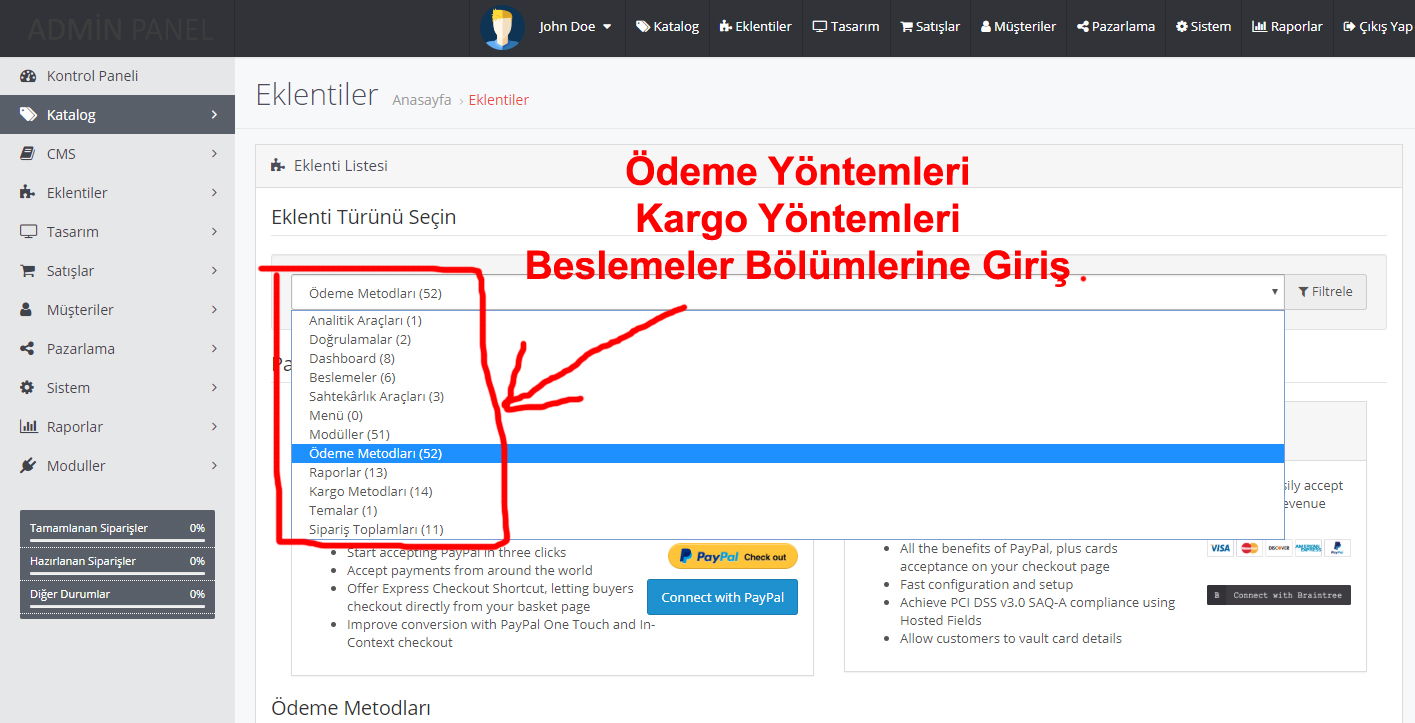Viewport: 1415px width, 723px height.
Task: Expand the CMS sidebar menu chevron
Action: pos(213,153)
